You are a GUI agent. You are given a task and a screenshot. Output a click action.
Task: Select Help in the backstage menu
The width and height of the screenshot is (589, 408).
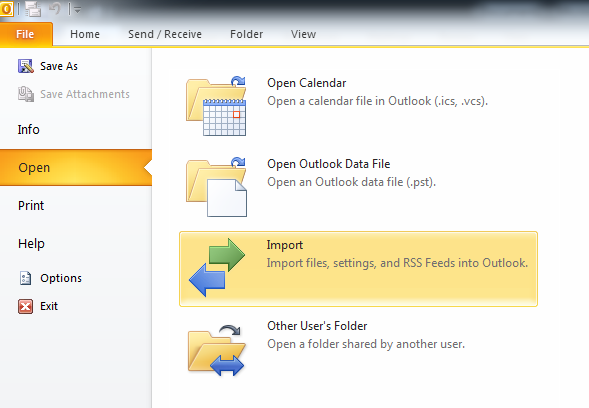pos(31,243)
